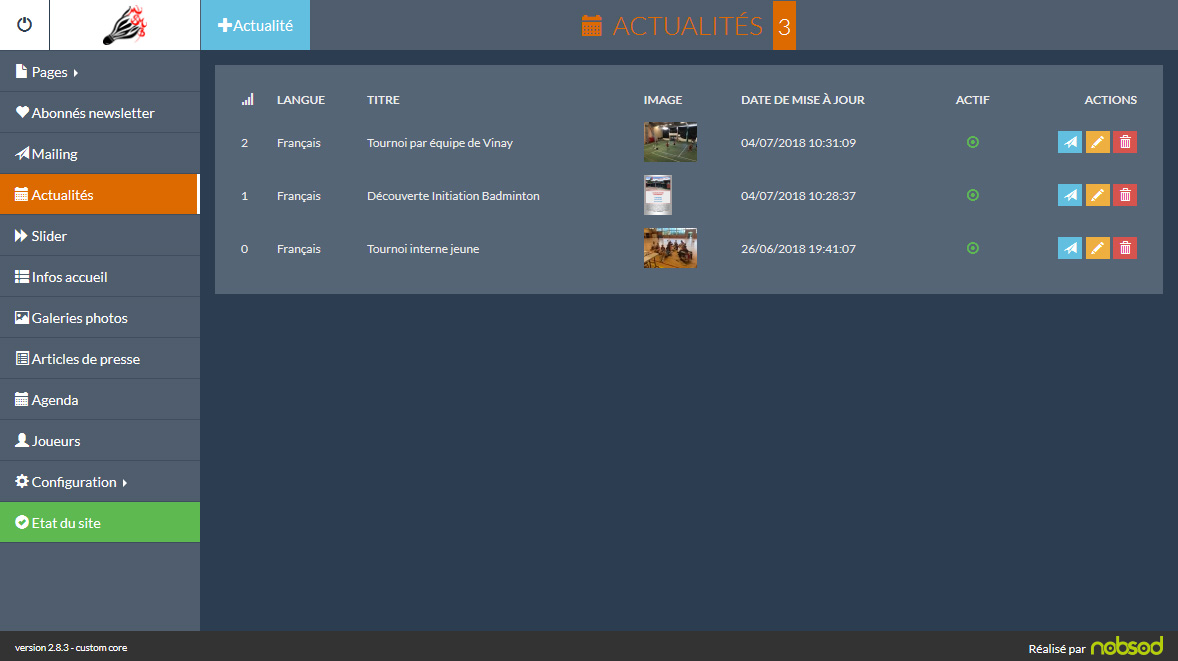1178x661 pixels.
Task: Expand the Configuration menu
Action: pos(100,481)
